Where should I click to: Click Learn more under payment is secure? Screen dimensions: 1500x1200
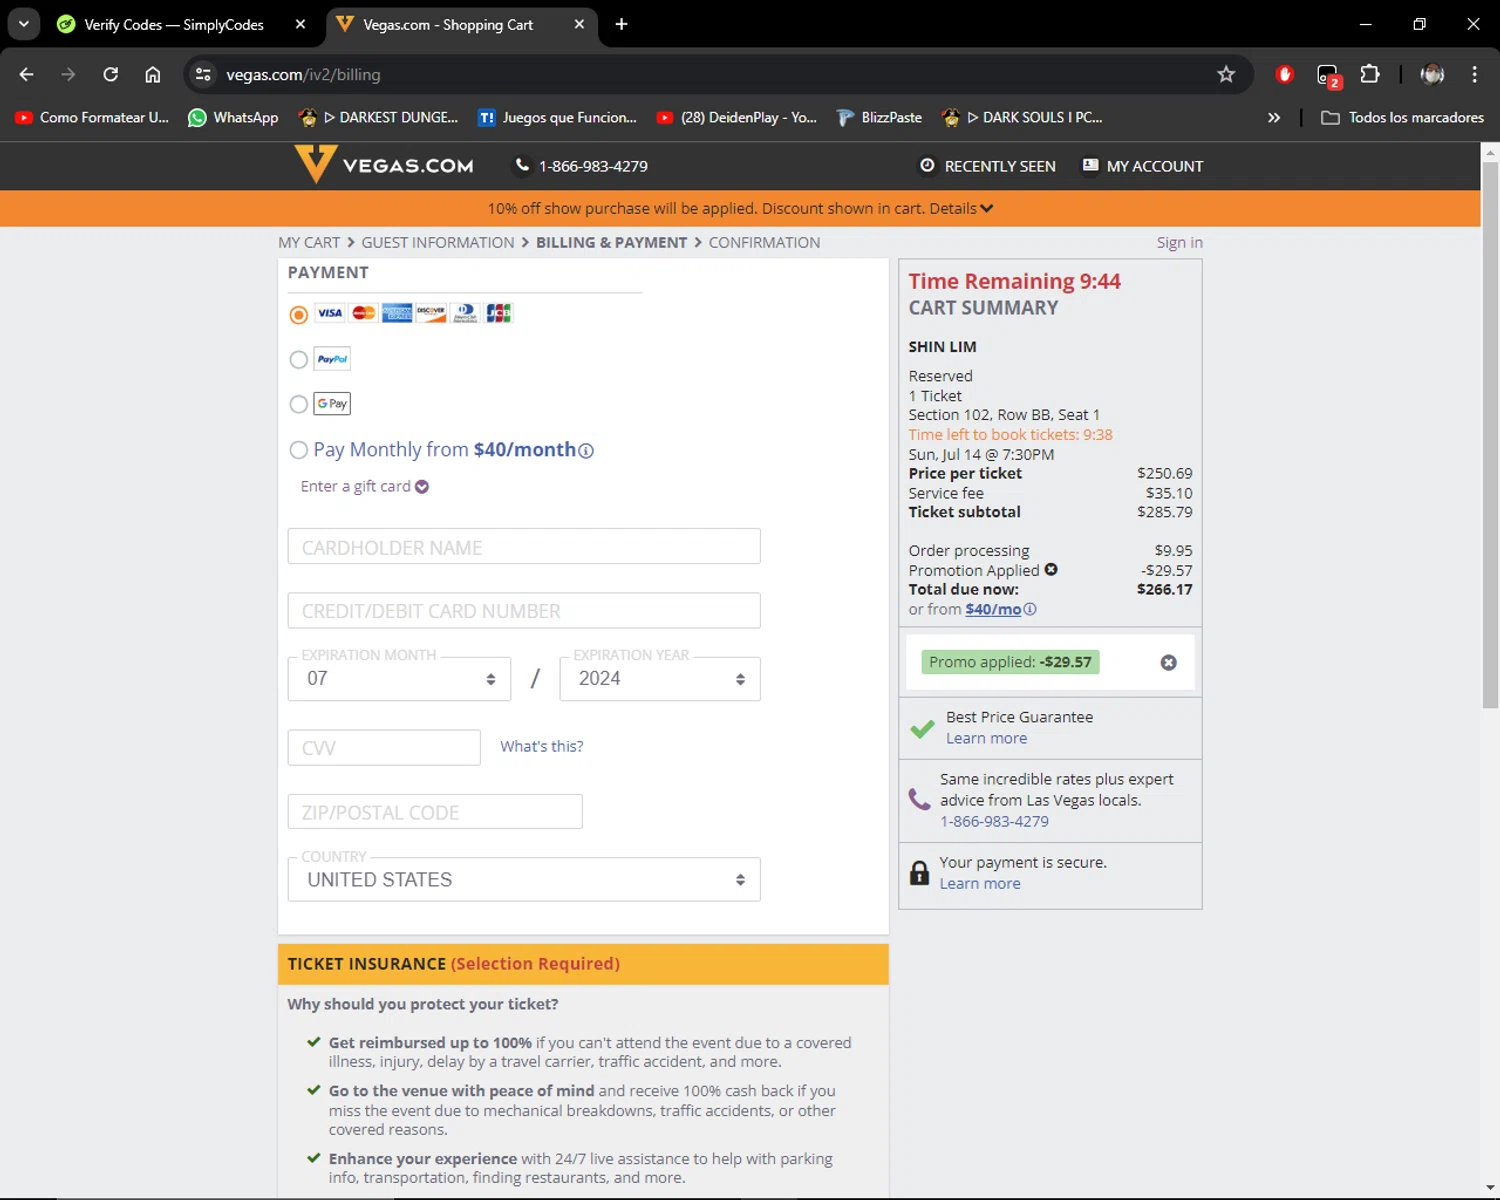click(980, 883)
